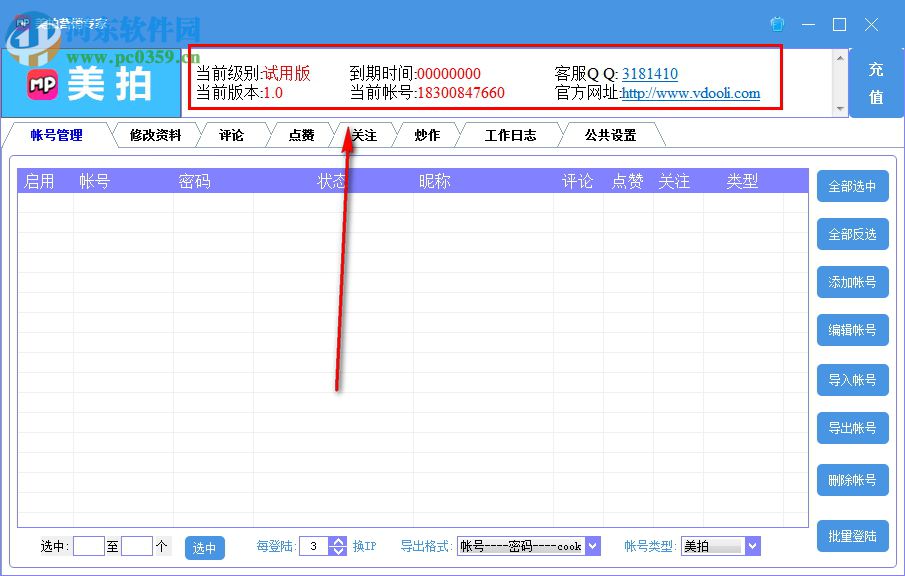Select all accounts with 全部选中
Image resolution: width=905 pixels, height=576 pixels.
coord(852,186)
